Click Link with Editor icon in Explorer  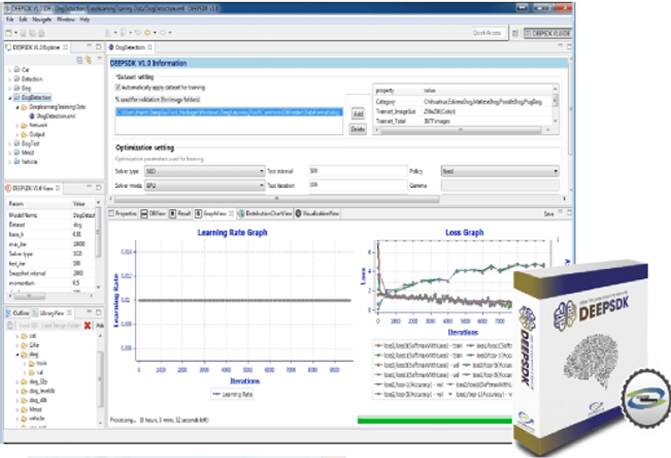coord(89,60)
